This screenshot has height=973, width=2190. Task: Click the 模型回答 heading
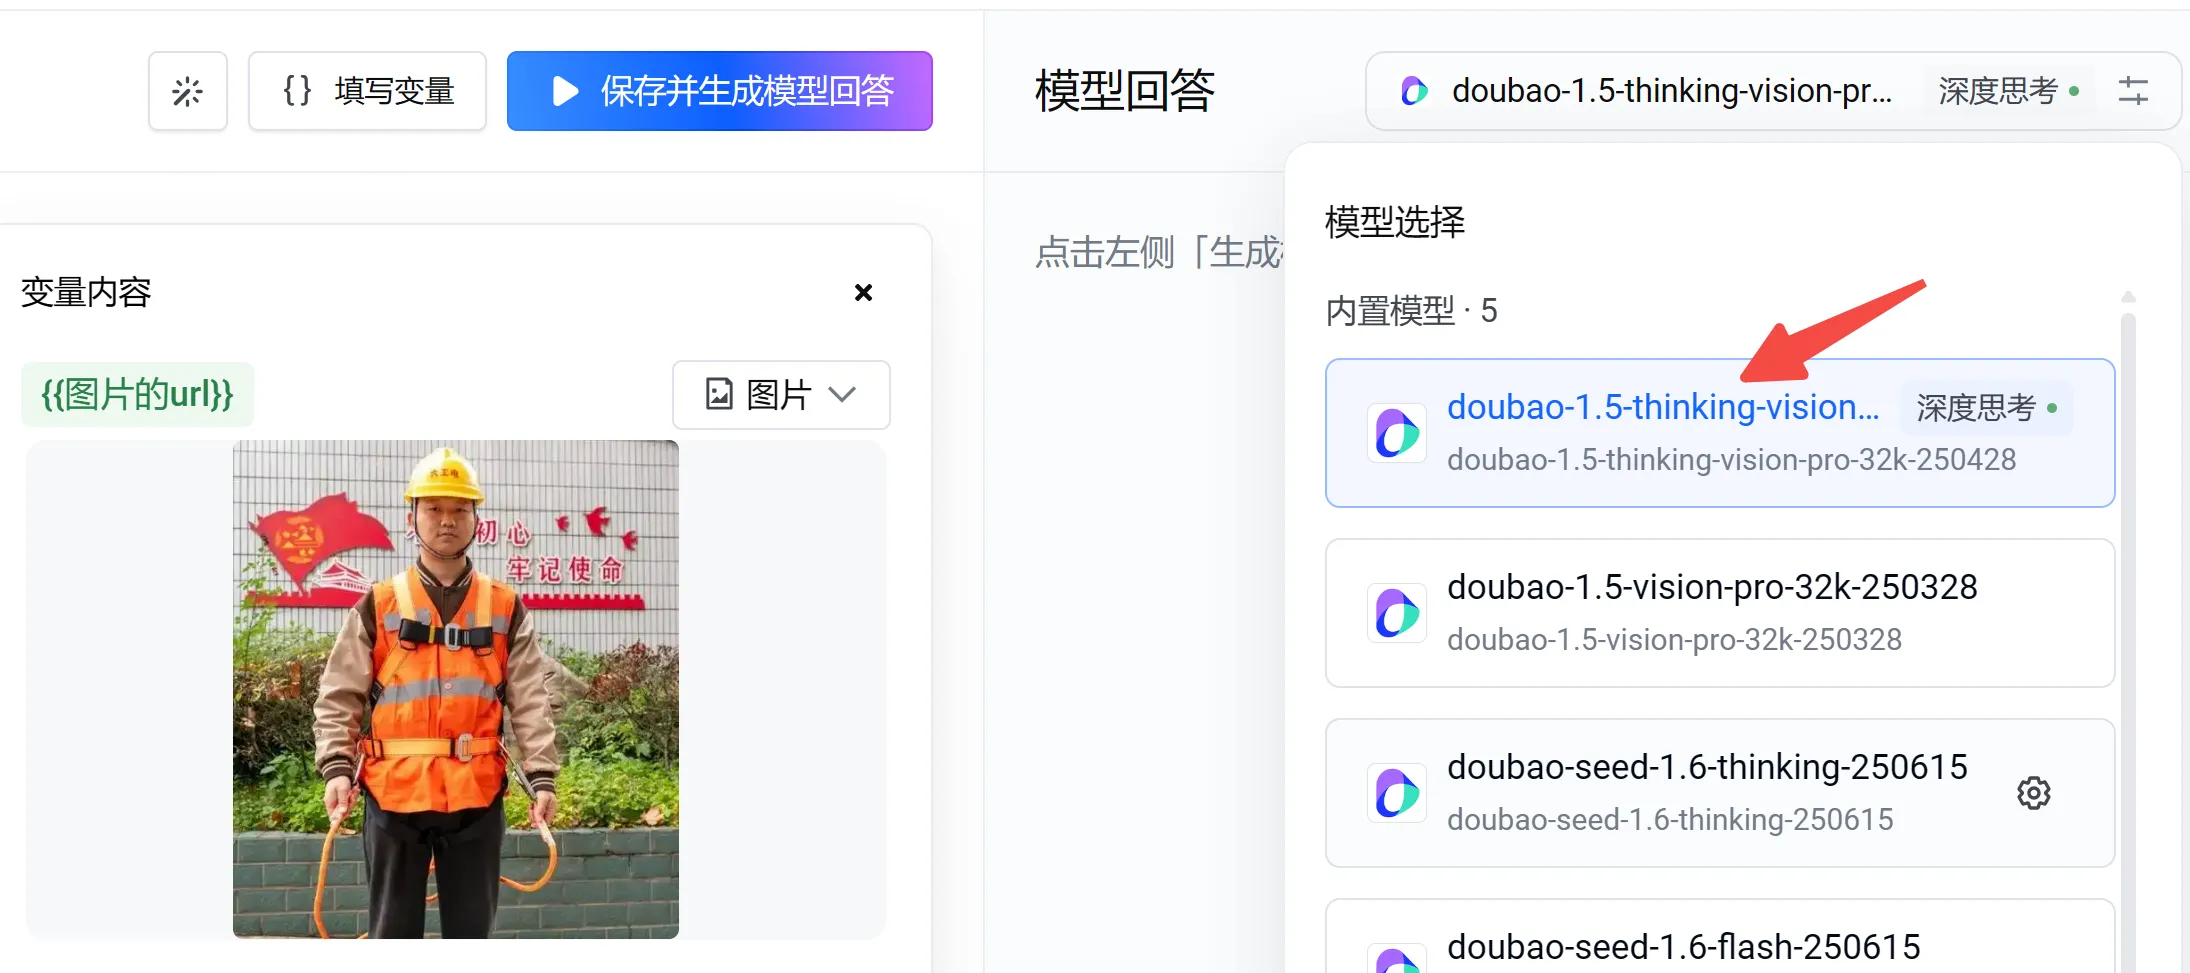(1125, 91)
